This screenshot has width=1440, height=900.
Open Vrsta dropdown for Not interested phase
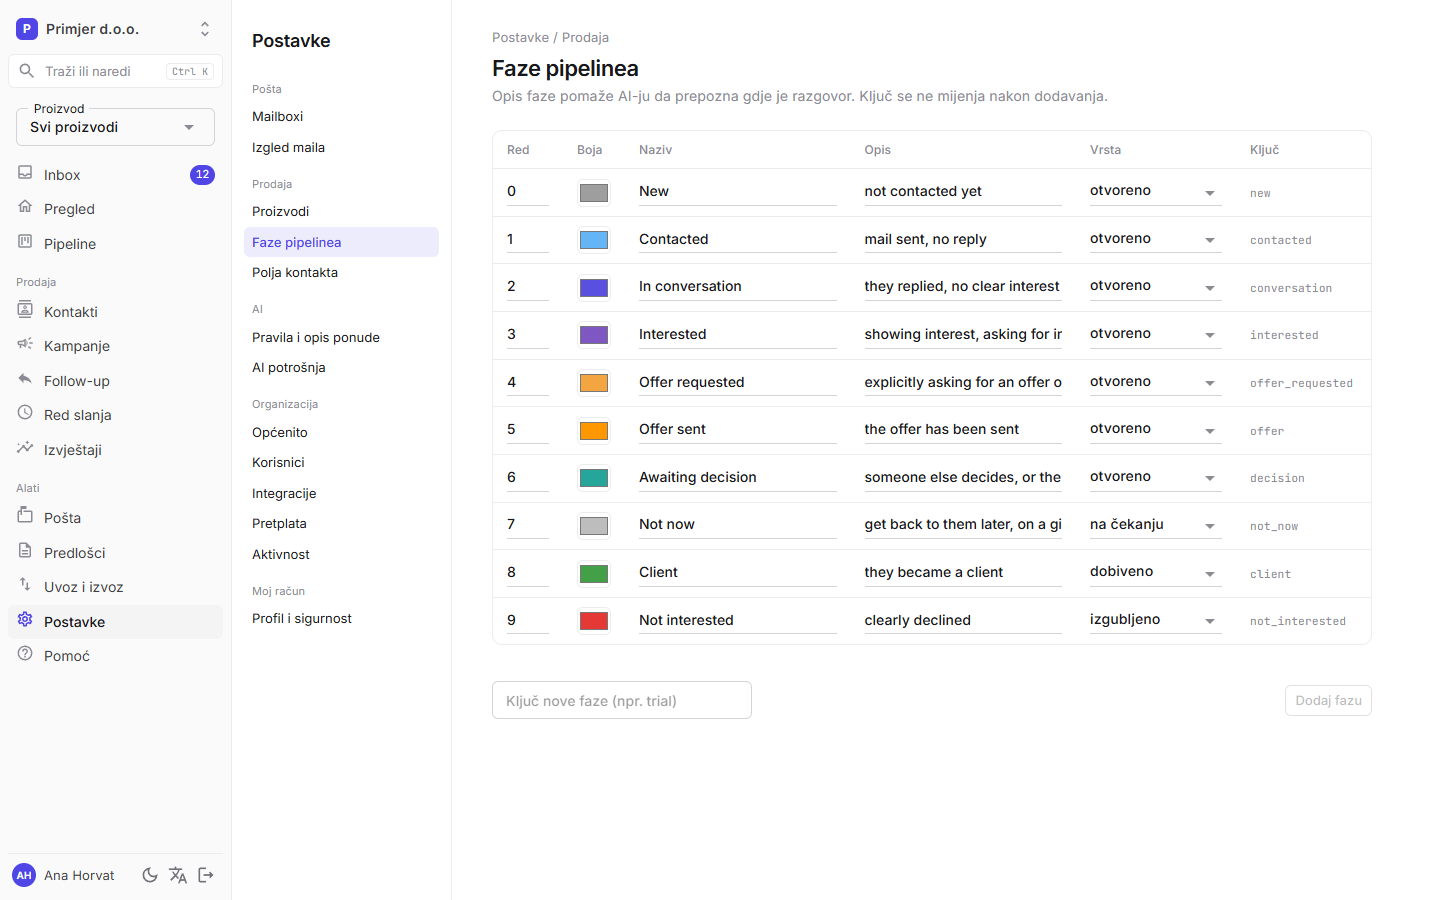[1155, 620]
